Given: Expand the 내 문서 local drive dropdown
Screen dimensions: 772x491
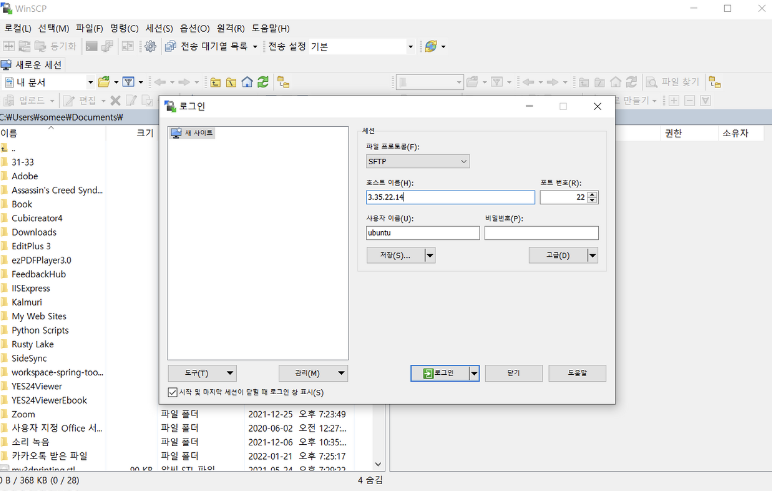Looking at the screenshot, I should (91, 82).
